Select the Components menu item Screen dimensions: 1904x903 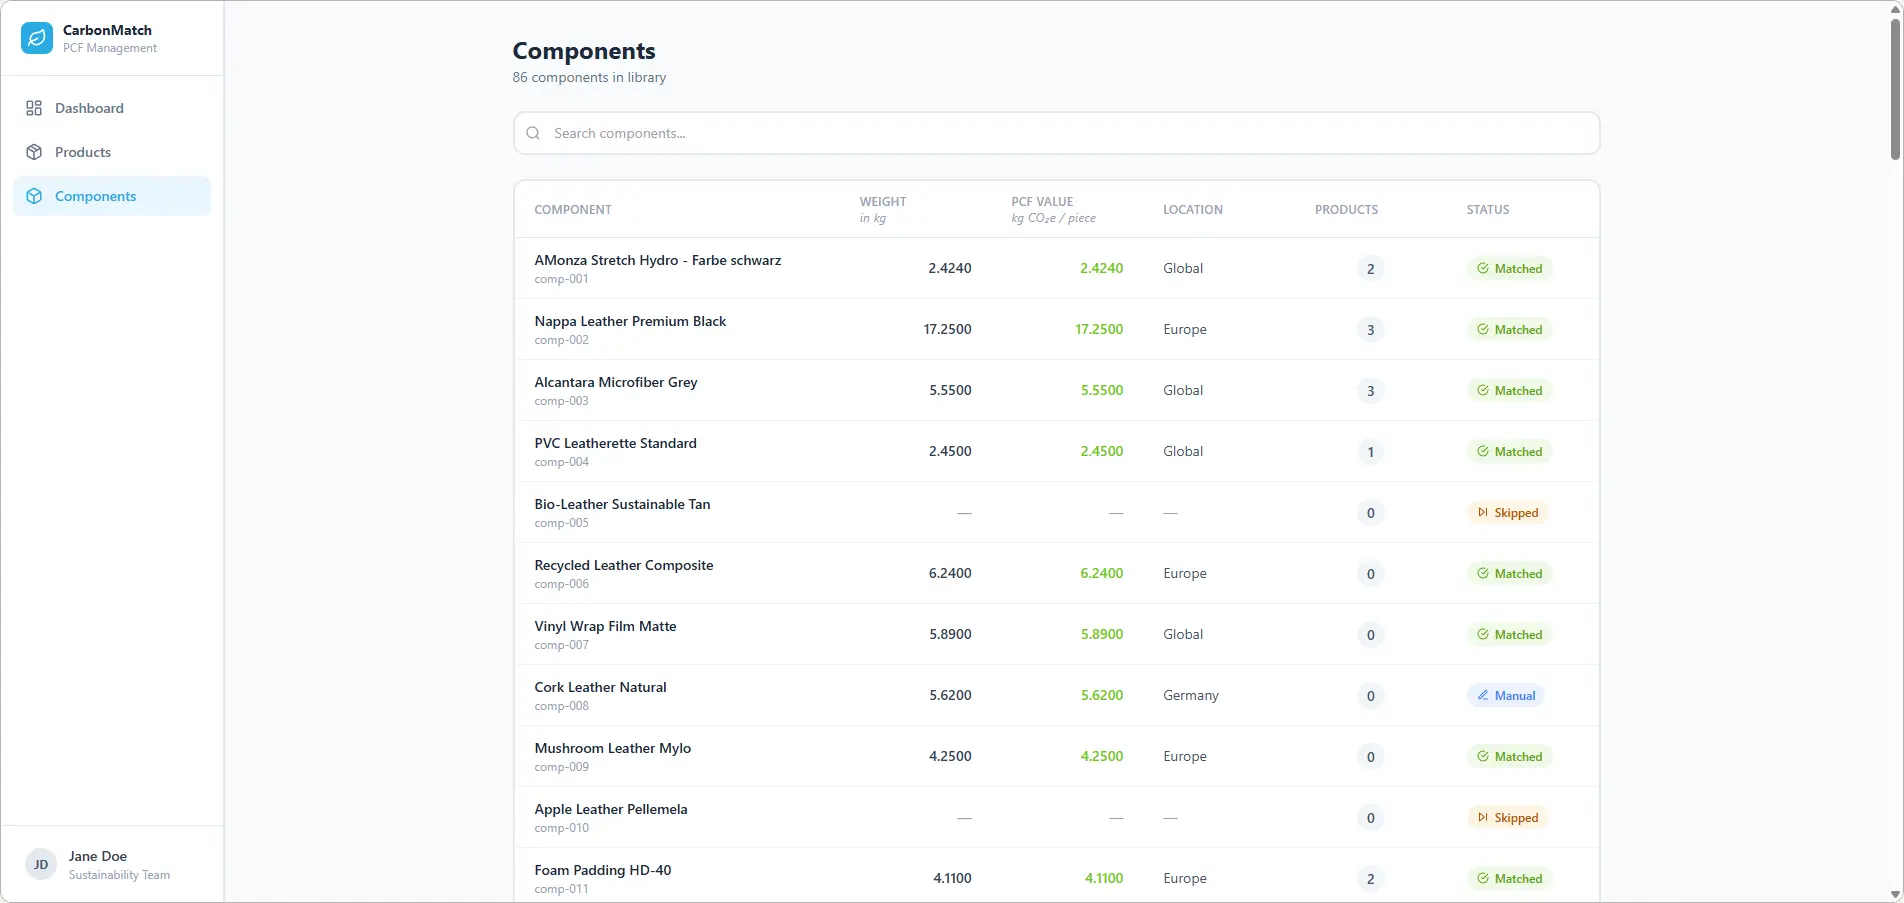pos(95,196)
